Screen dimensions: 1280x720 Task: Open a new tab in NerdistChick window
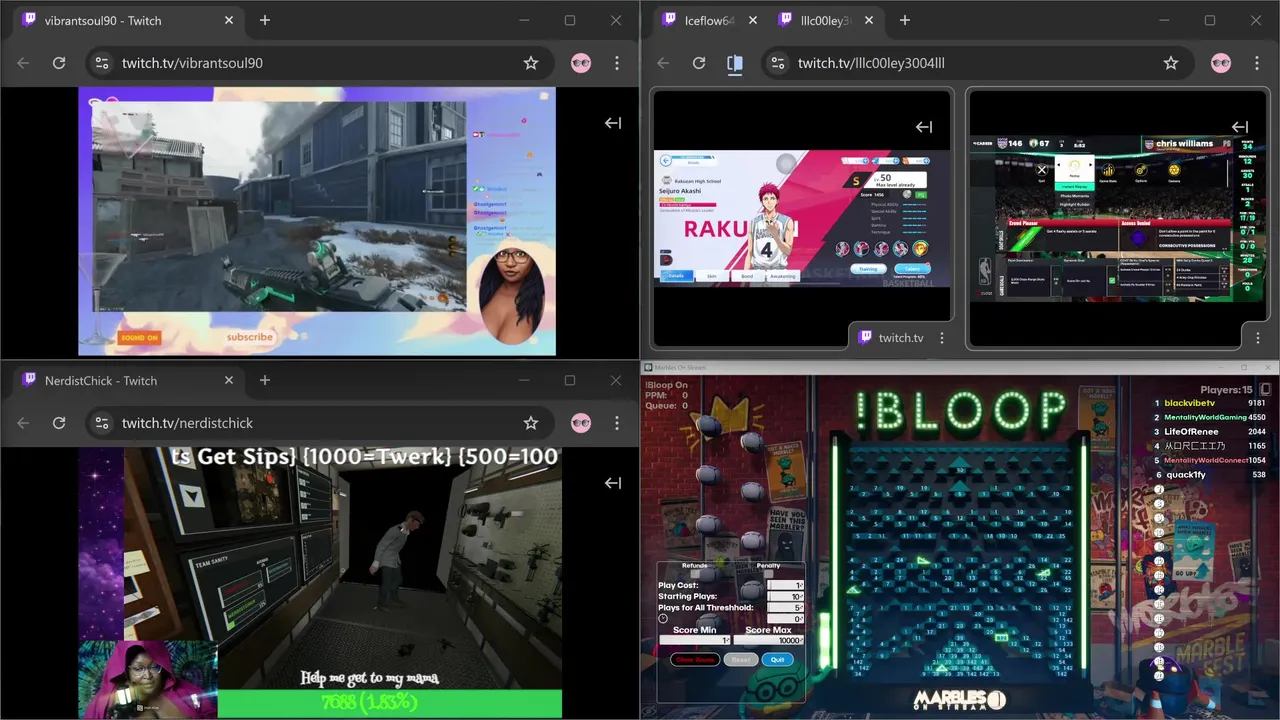tap(265, 380)
